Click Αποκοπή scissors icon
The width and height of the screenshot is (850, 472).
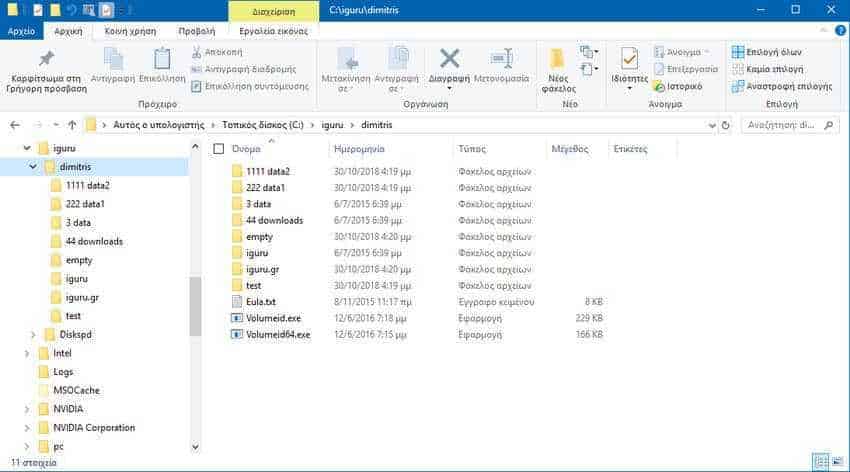(196, 52)
